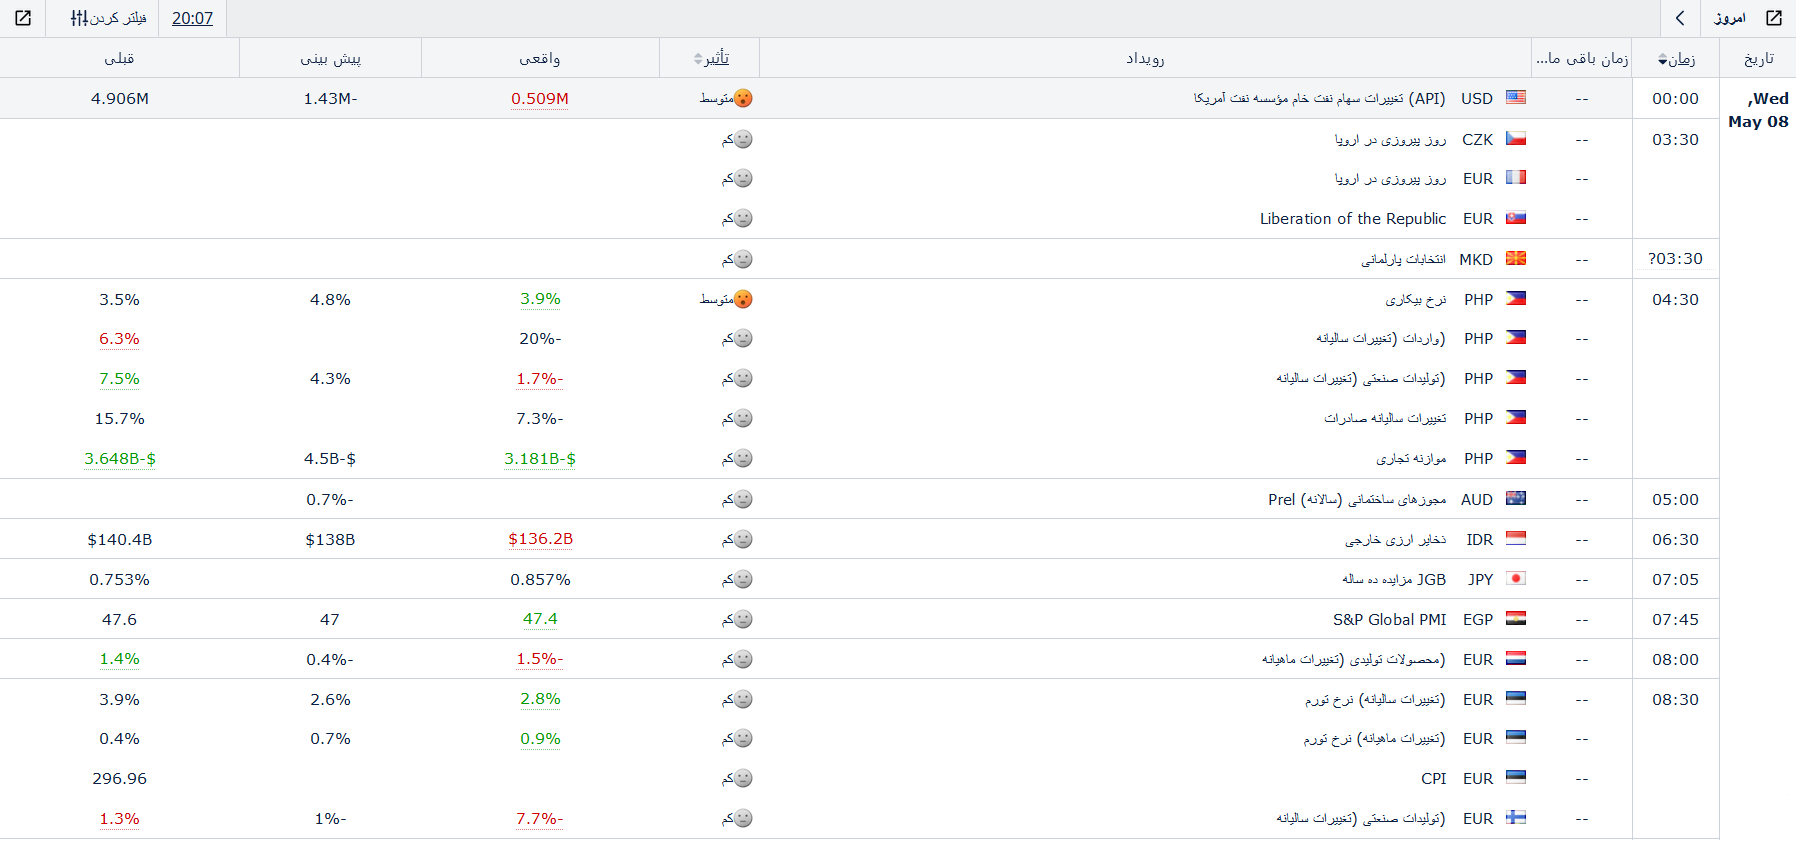The image size is (1803, 841).
Task: Click the Wed May 08 date cell
Action: point(1759,110)
